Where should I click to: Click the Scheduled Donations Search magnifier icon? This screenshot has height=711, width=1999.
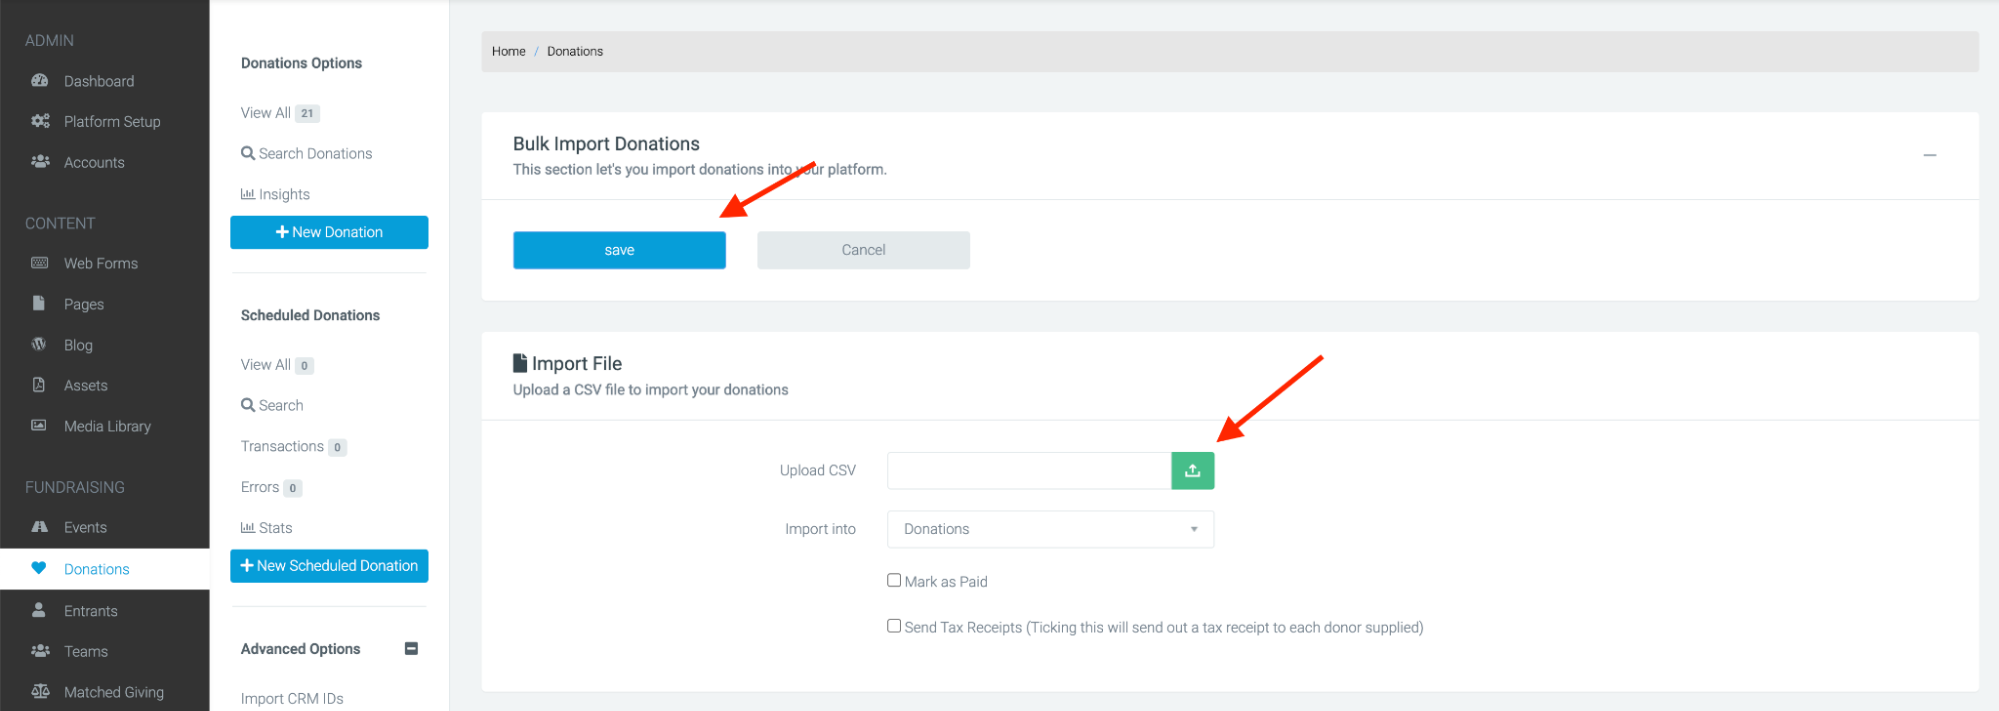coord(248,405)
